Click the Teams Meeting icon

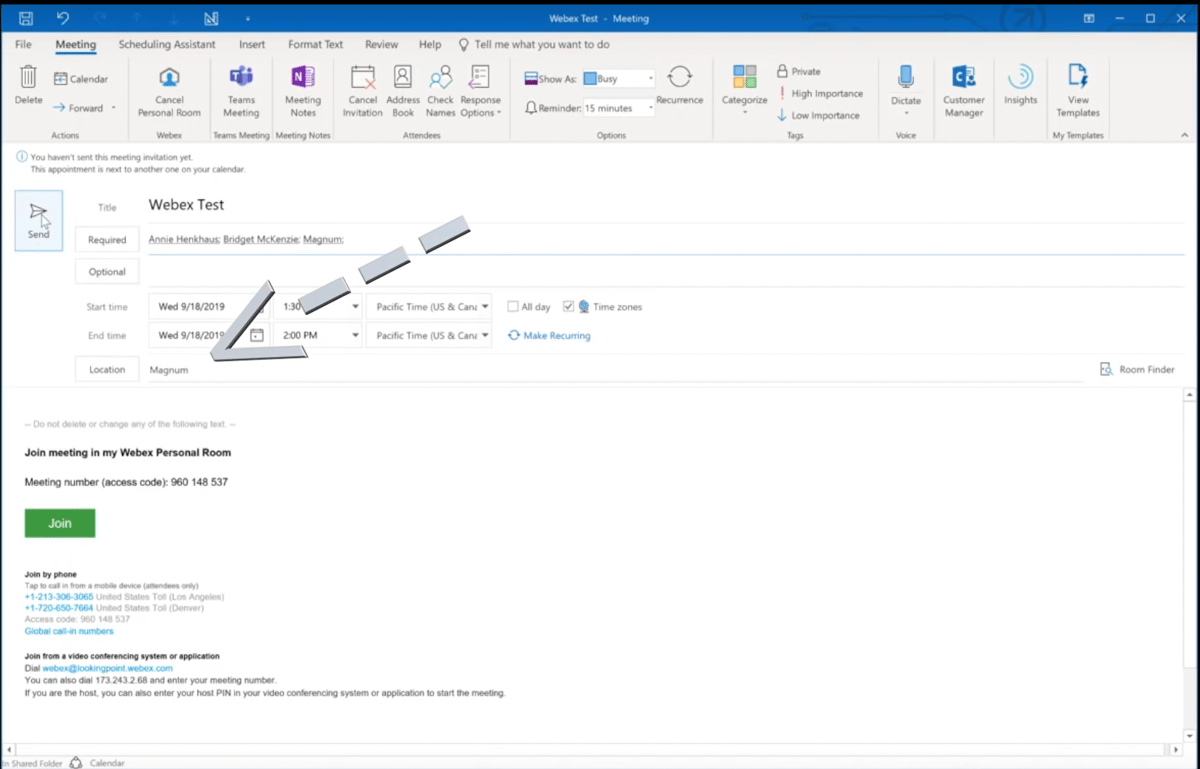coord(241,88)
